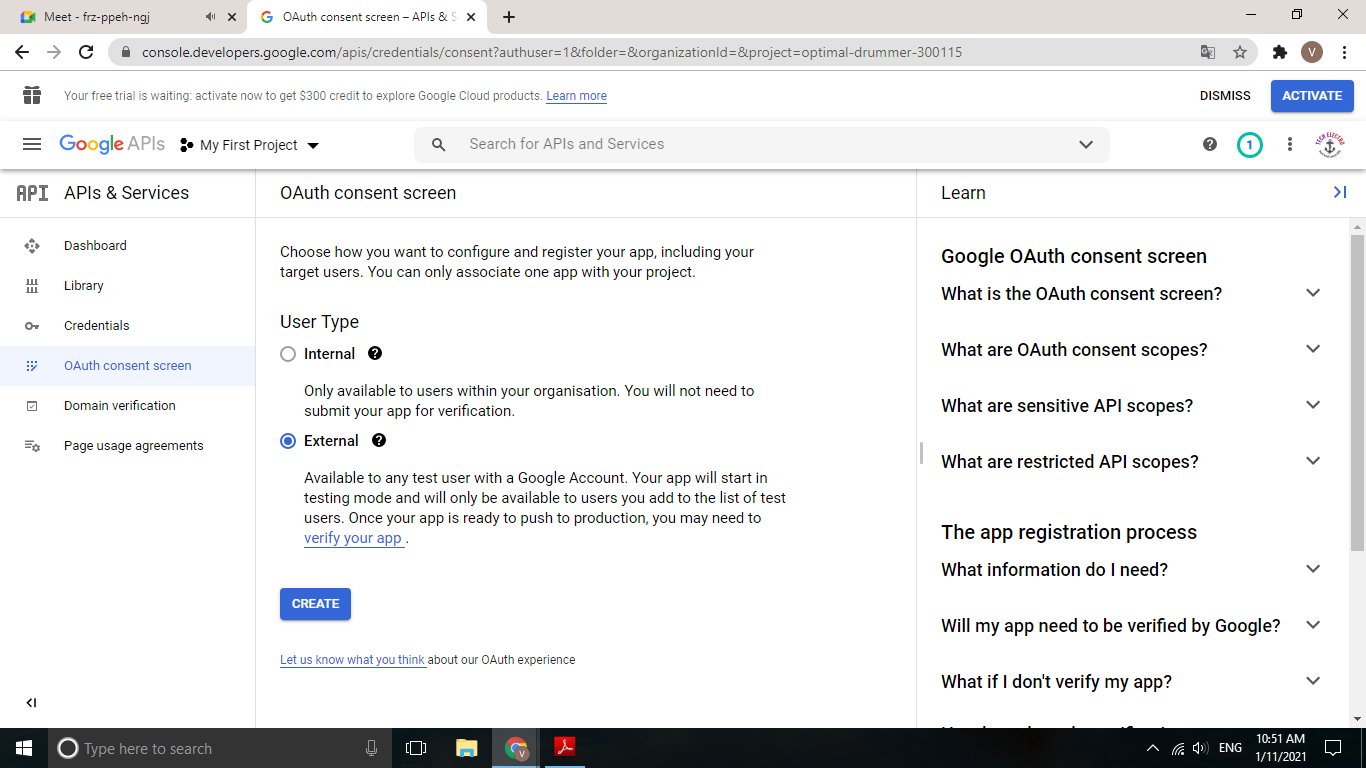Open Dashboard in the sidebar
1366x768 pixels.
(127, 245)
